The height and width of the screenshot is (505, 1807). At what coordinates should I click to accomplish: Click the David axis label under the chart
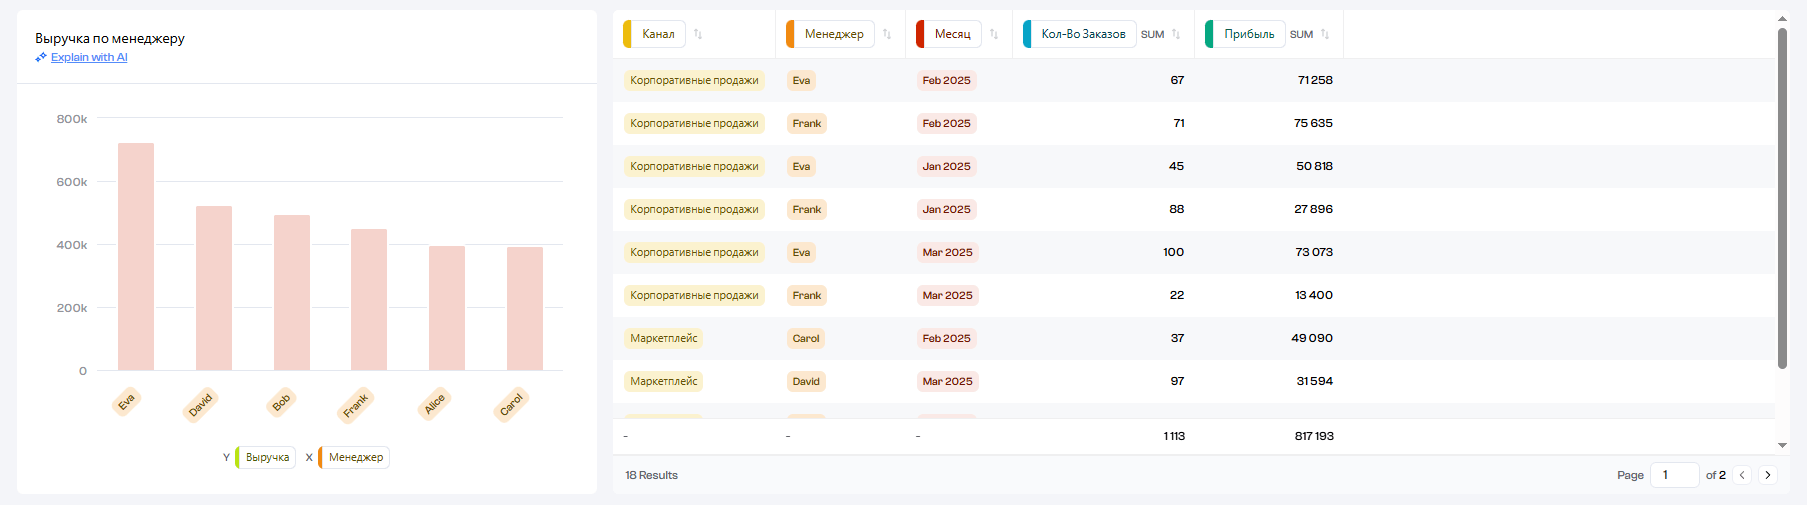click(201, 404)
